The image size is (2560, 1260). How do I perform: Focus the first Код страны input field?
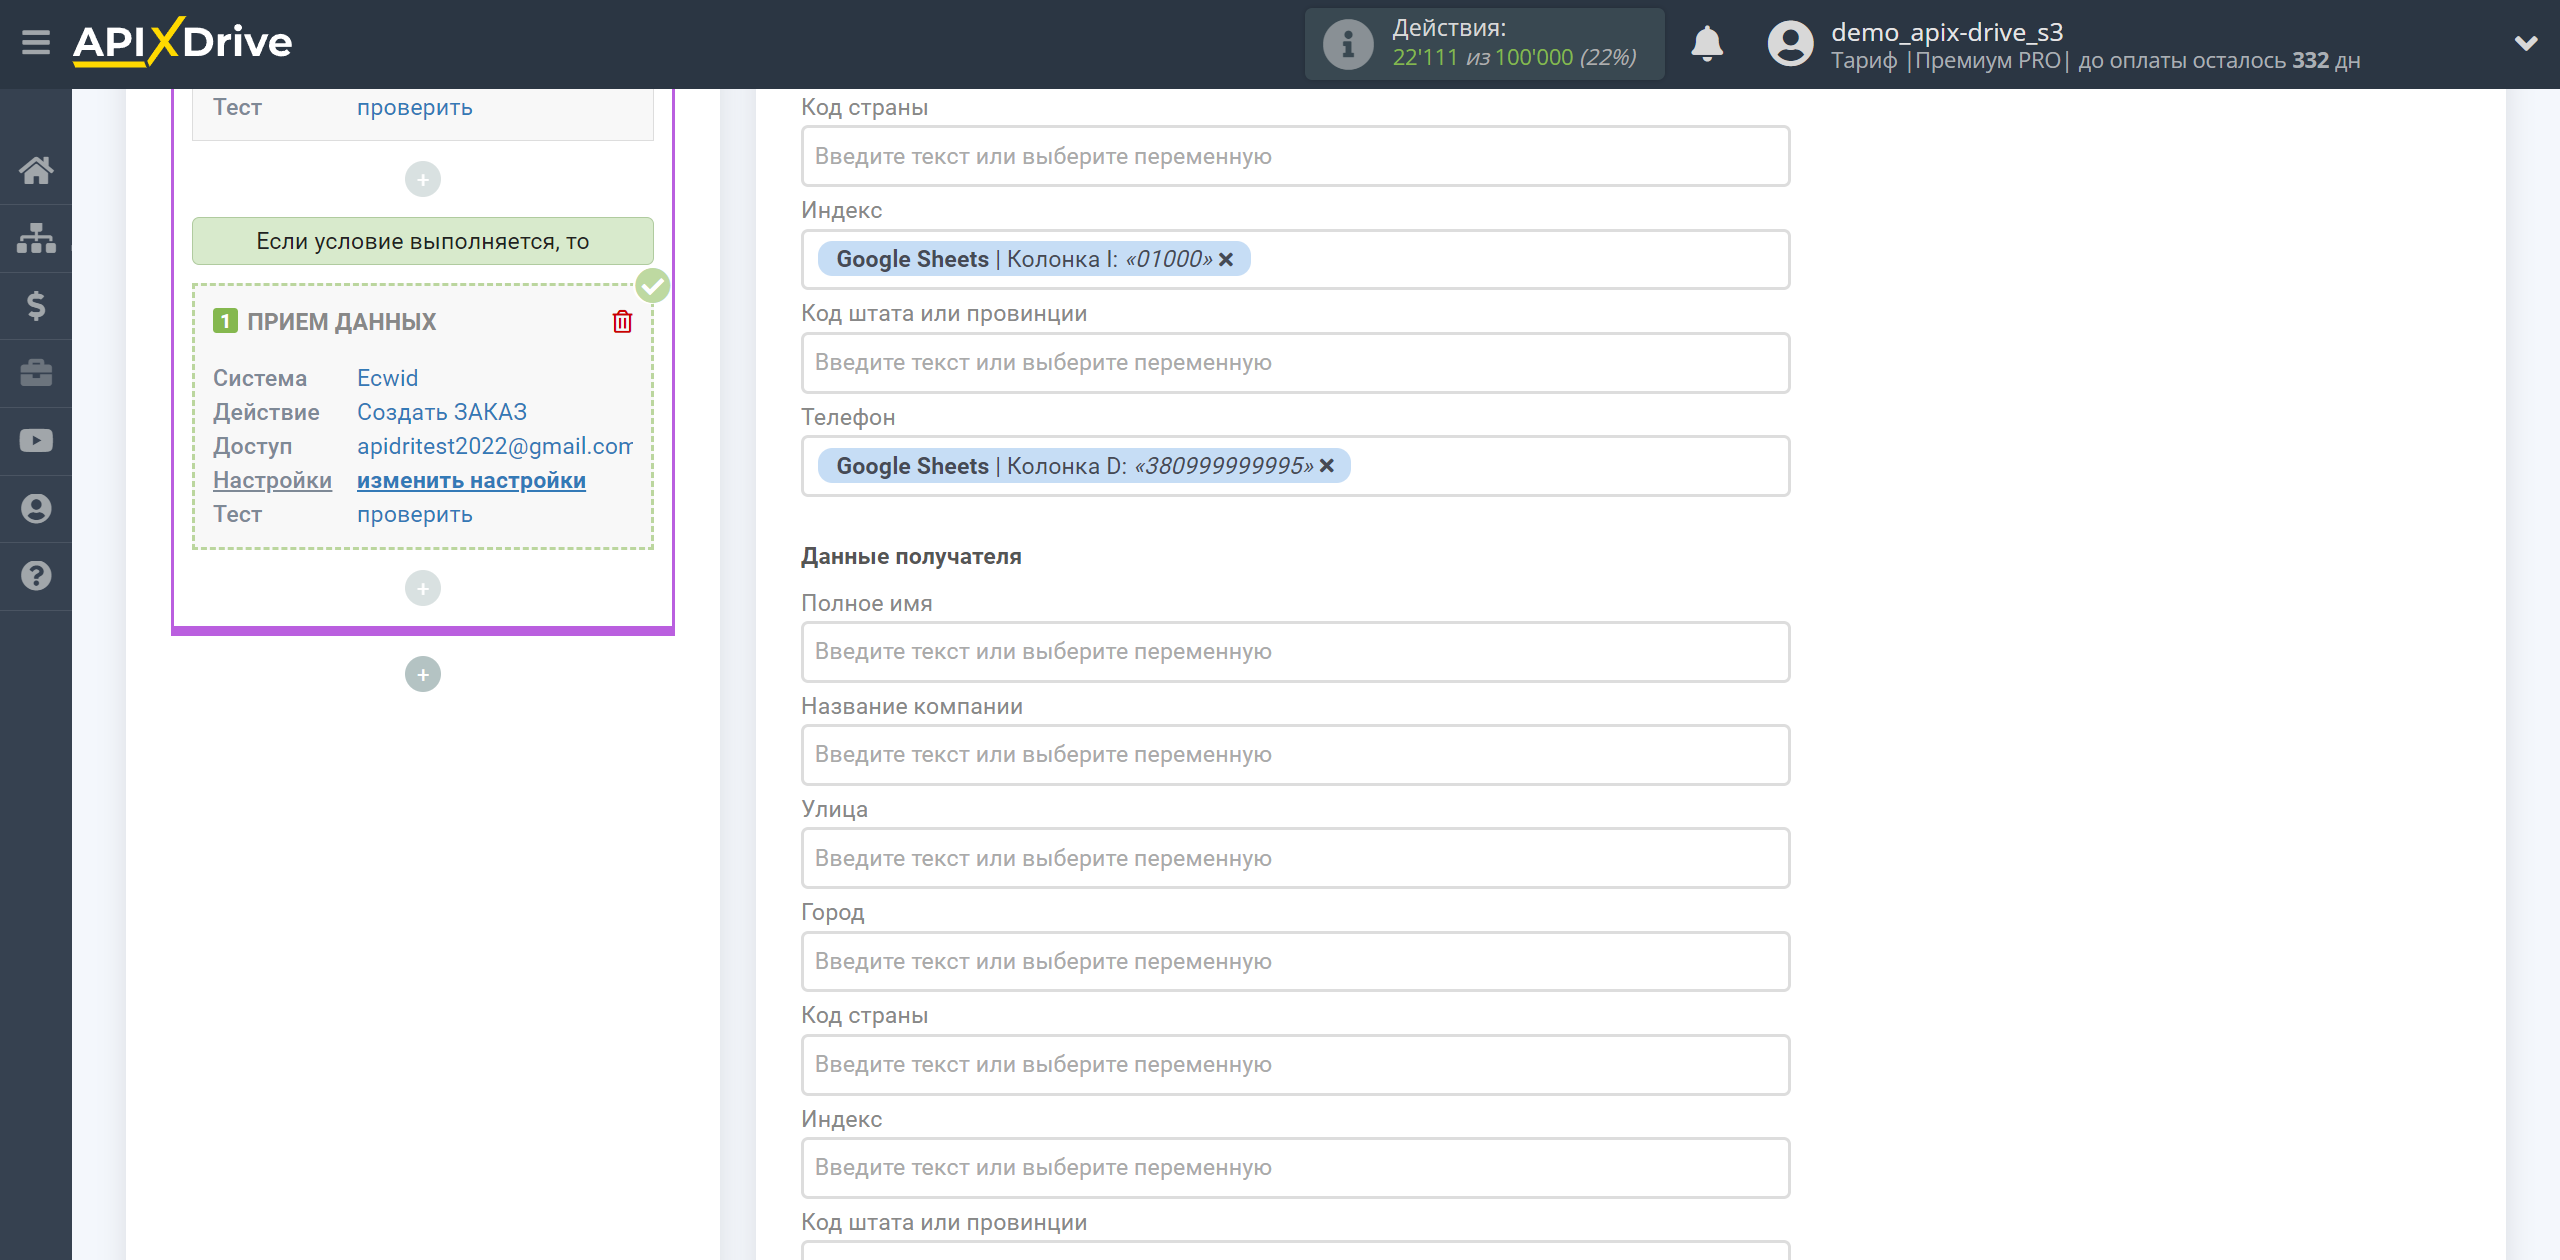pos(1295,156)
